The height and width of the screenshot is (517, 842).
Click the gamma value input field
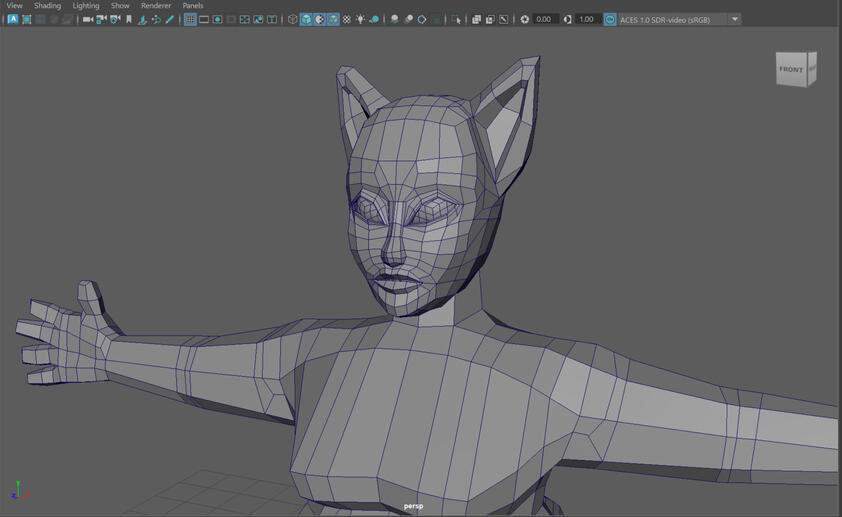[588, 20]
